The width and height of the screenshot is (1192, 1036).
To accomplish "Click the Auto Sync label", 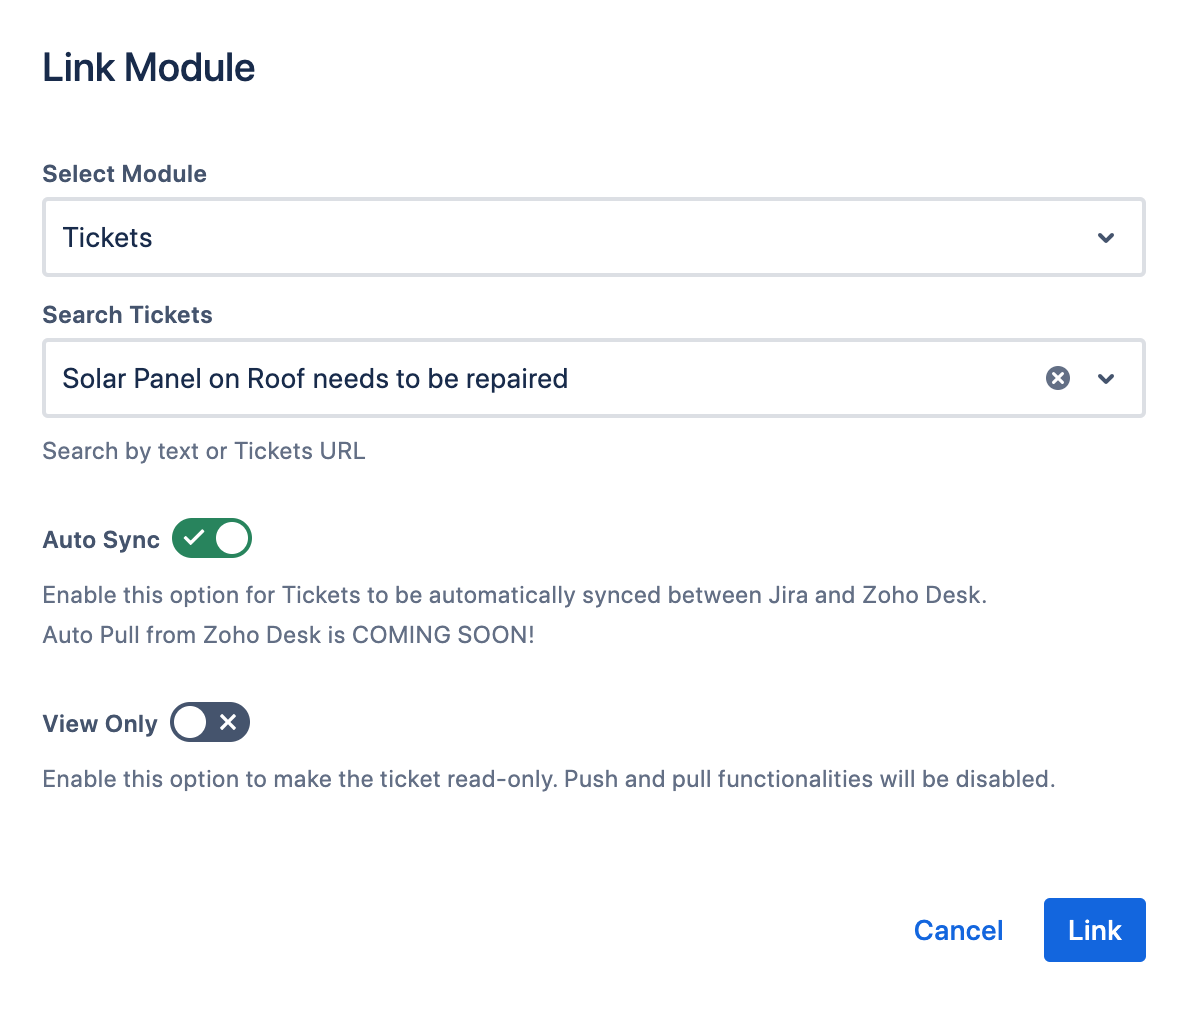I will [101, 540].
